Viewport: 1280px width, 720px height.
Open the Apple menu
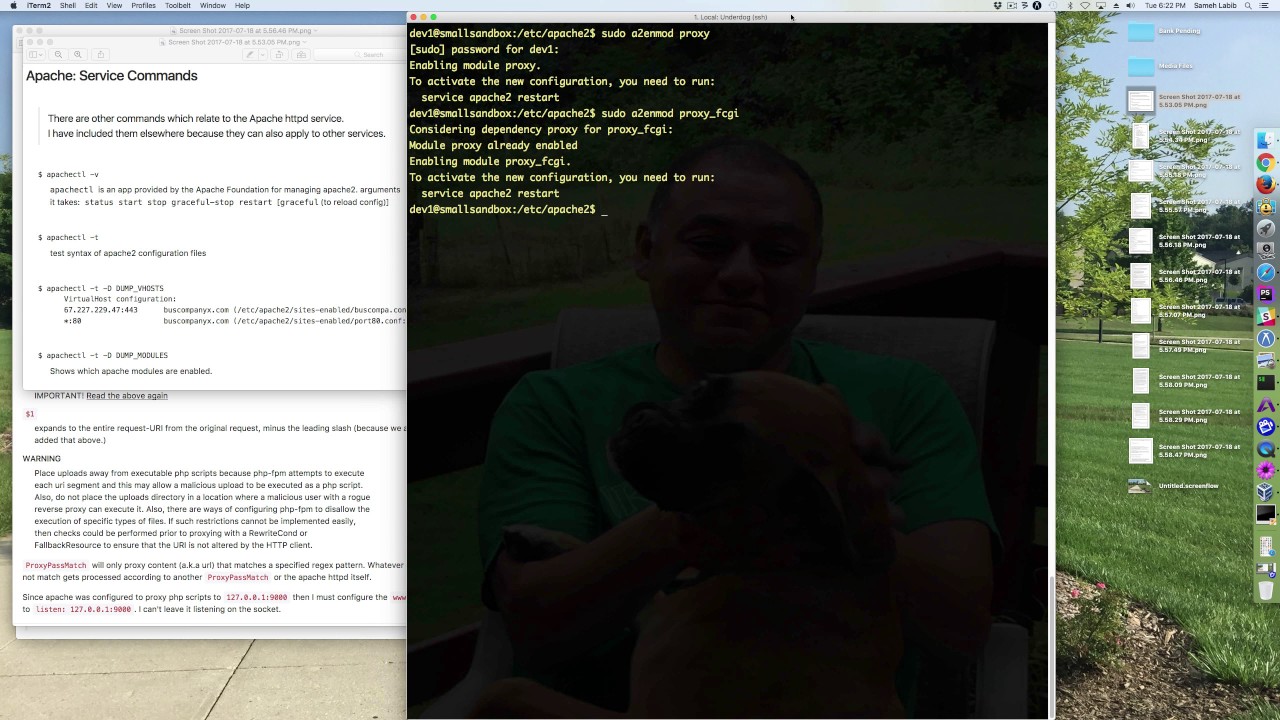[x=13, y=5]
